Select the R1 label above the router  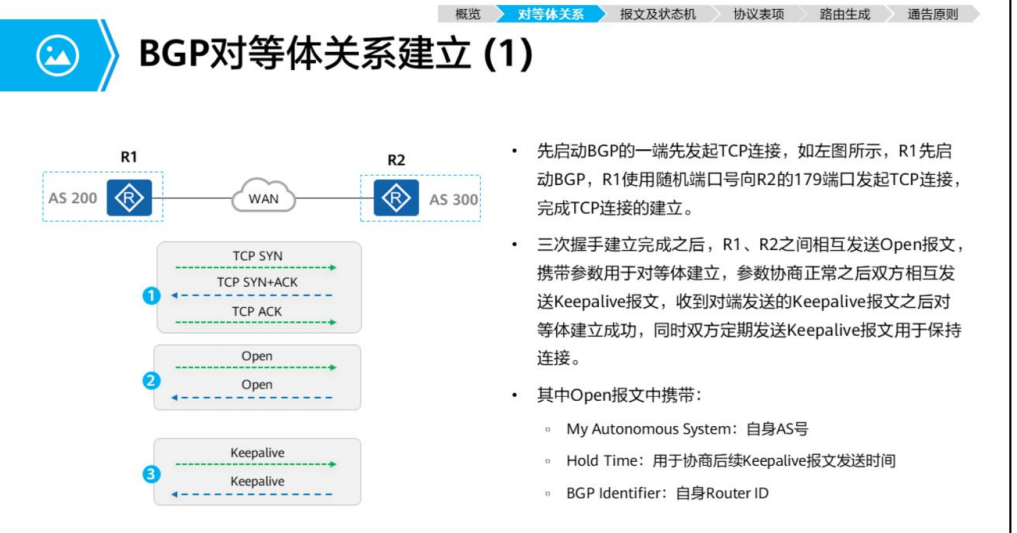[x=129, y=157]
